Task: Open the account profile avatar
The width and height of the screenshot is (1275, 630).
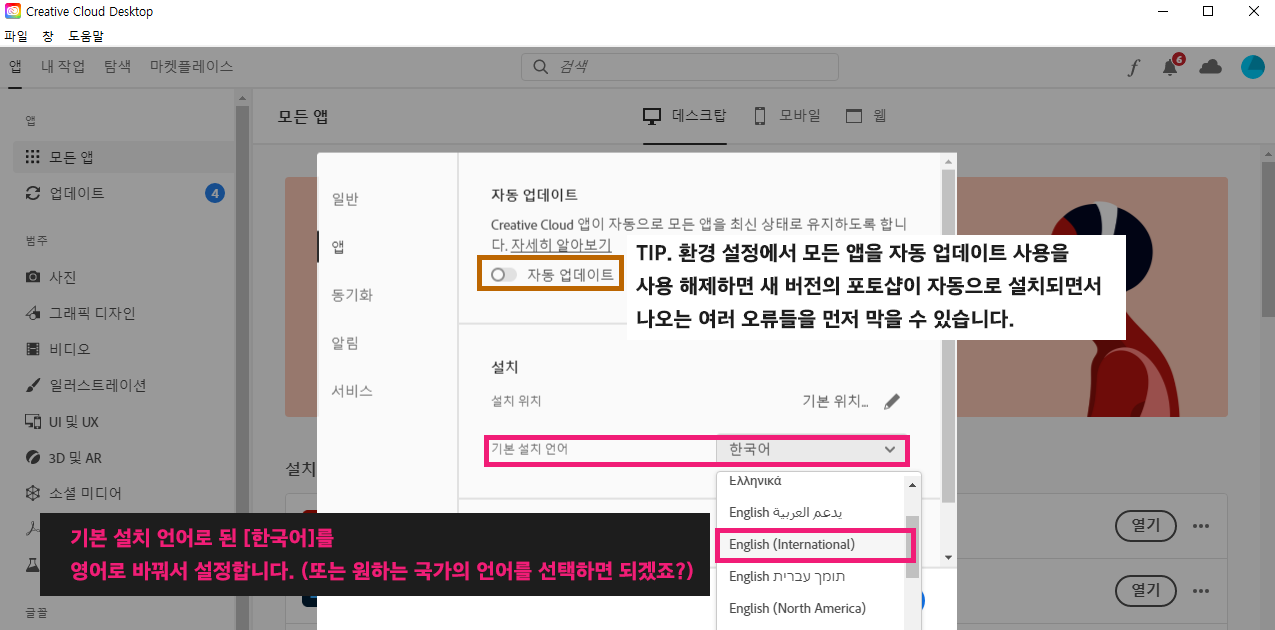Action: pyautogui.click(x=1252, y=67)
